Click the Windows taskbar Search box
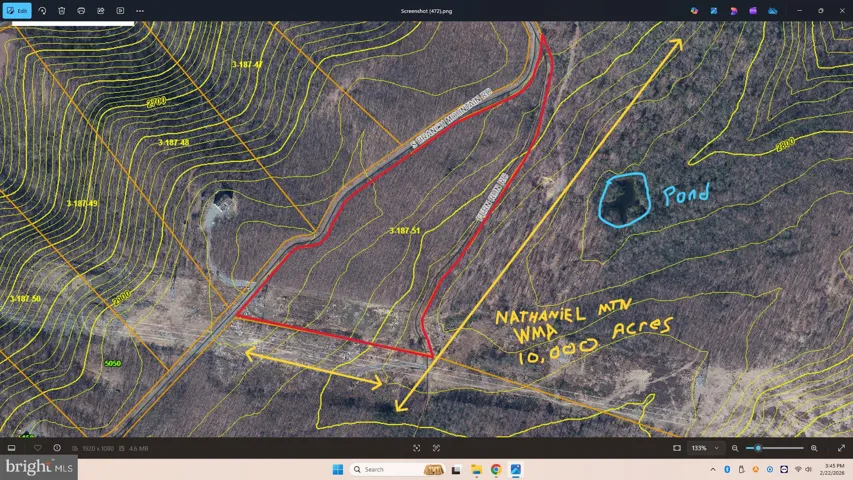 click(384, 469)
